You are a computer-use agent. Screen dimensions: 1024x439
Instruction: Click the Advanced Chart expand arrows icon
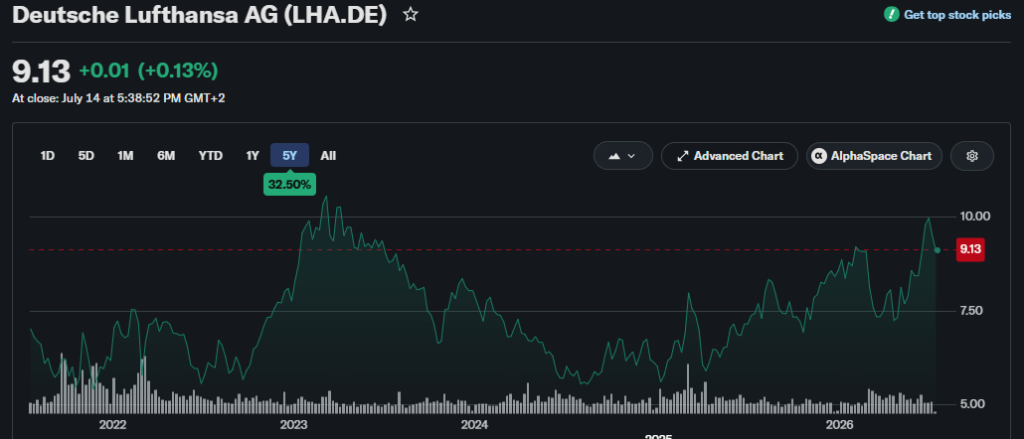(682, 156)
